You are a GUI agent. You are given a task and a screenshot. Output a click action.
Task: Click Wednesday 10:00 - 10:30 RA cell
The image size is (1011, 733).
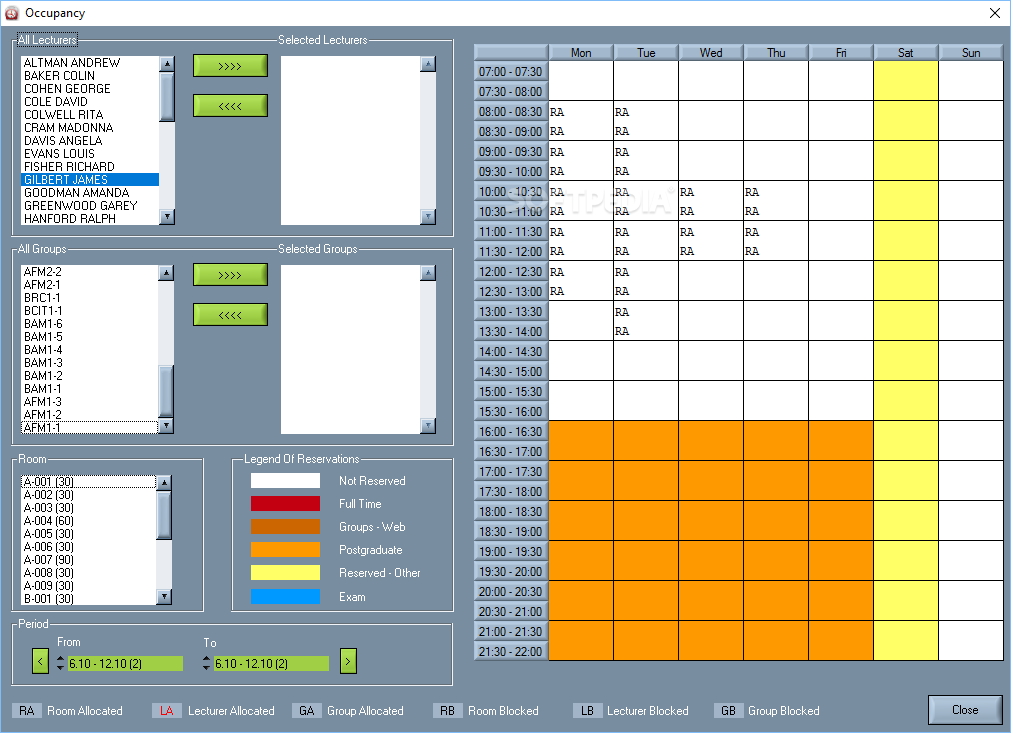click(x=711, y=191)
